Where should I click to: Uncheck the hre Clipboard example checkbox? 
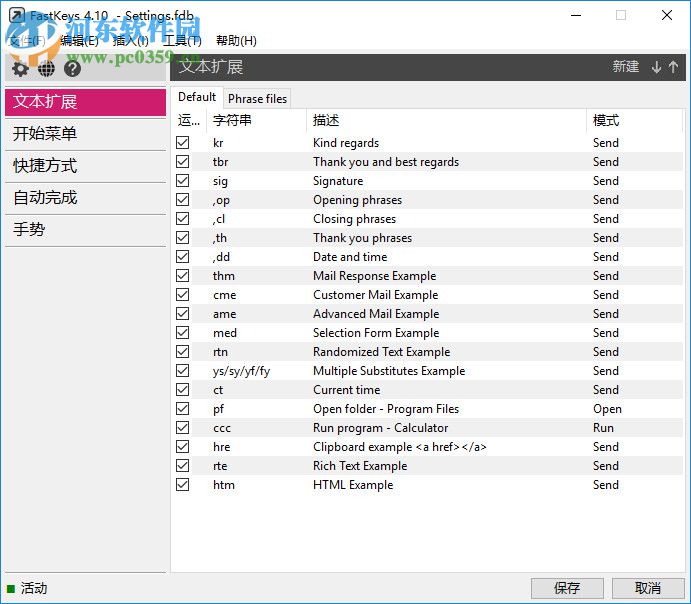click(x=182, y=447)
